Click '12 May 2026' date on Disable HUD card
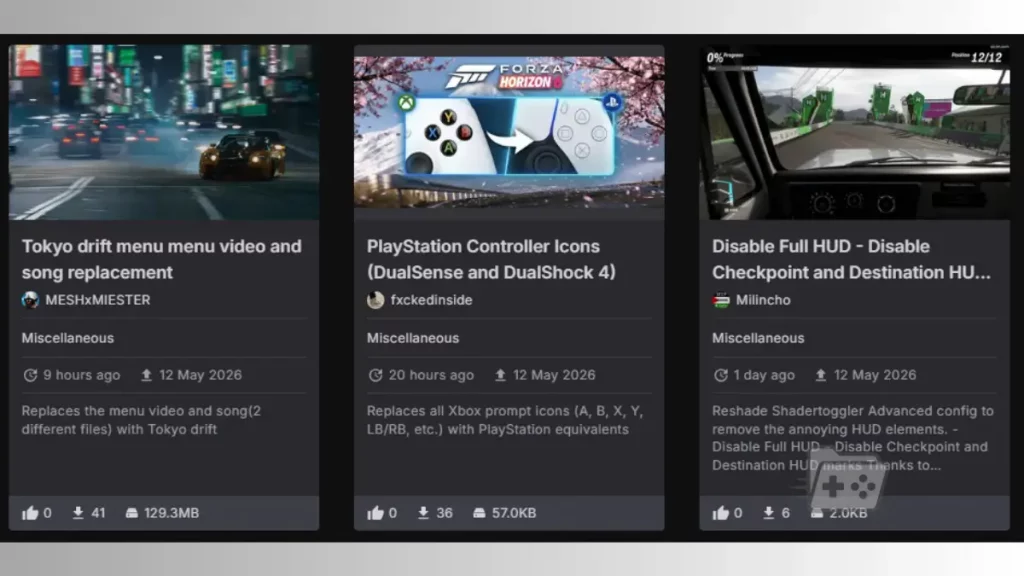 tap(875, 376)
